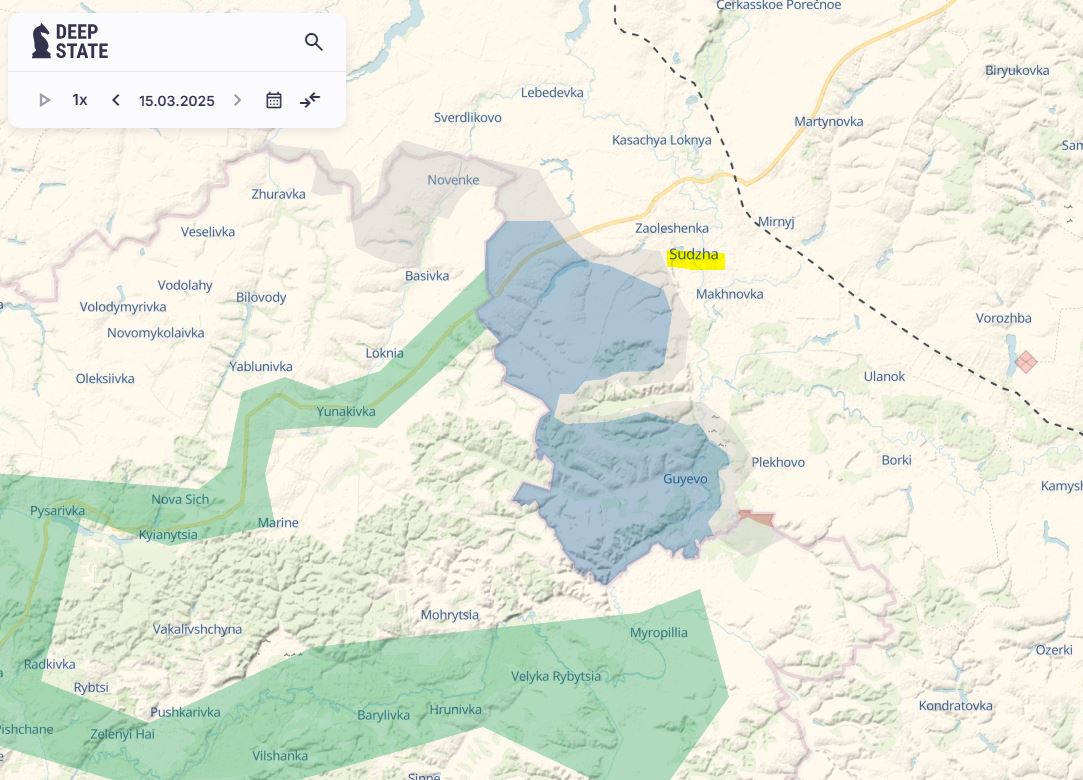Image resolution: width=1083 pixels, height=780 pixels.
Task: Click the Velyka Rybytsia label
Action: point(556,676)
